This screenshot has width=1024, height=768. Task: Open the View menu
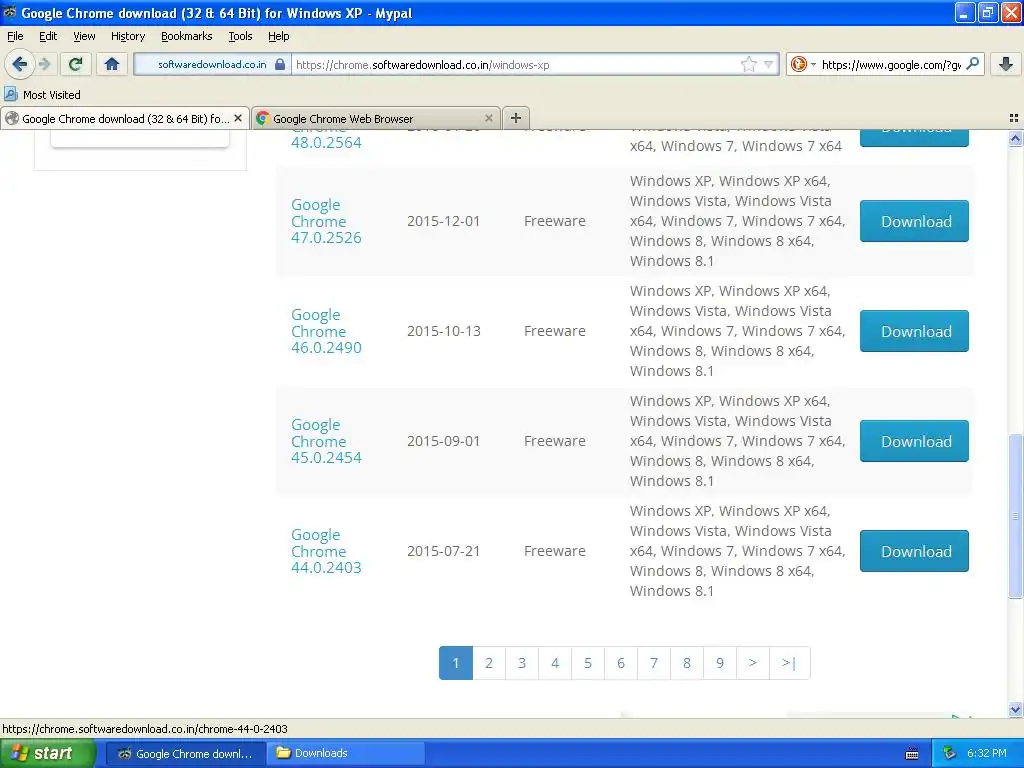pyautogui.click(x=84, y=36)
